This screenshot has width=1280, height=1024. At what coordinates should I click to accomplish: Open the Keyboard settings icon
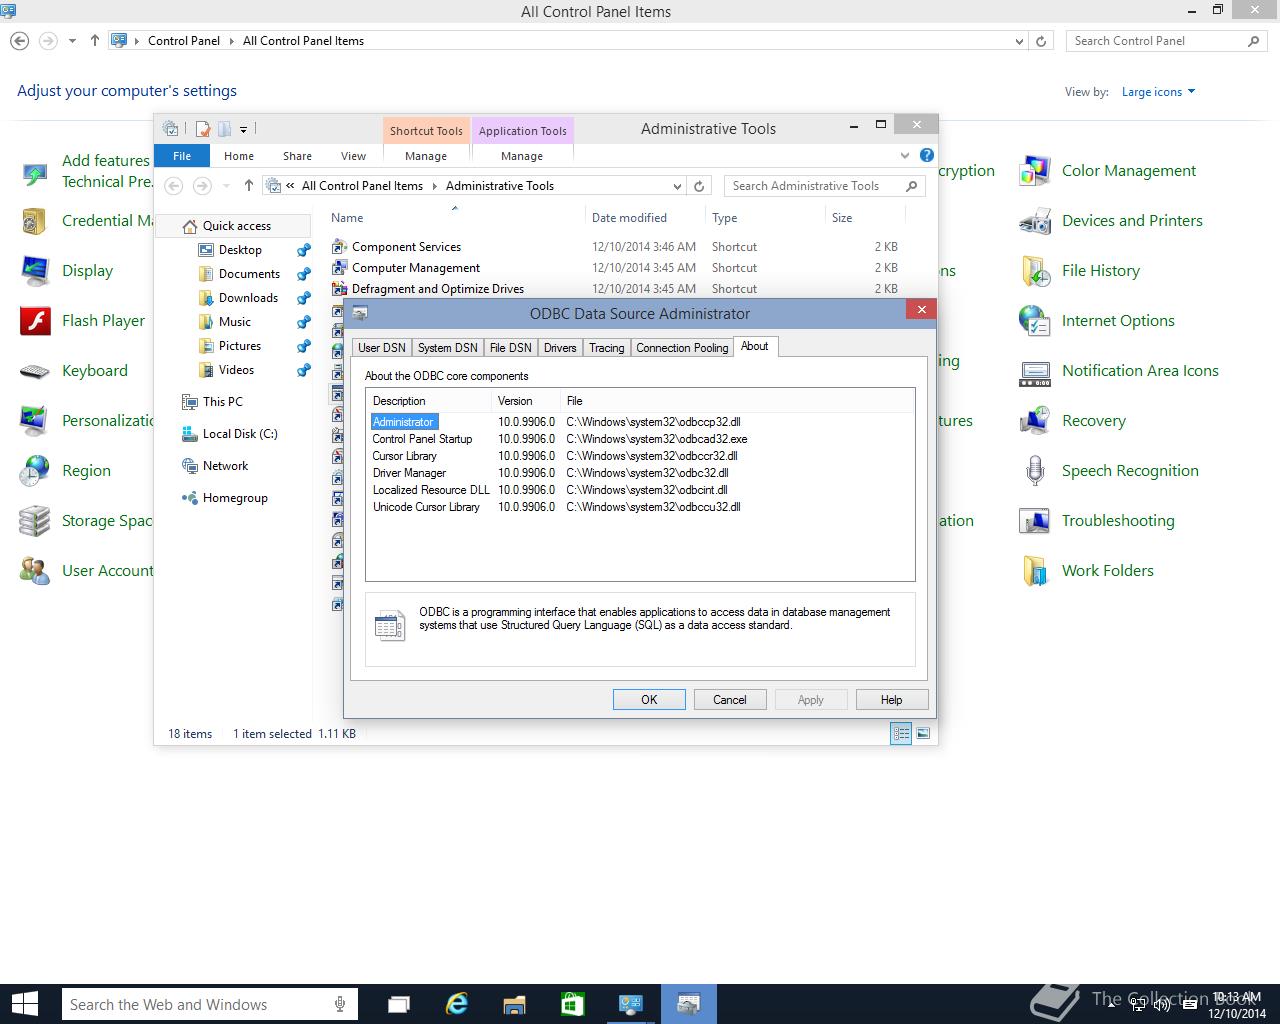[35, 371]
